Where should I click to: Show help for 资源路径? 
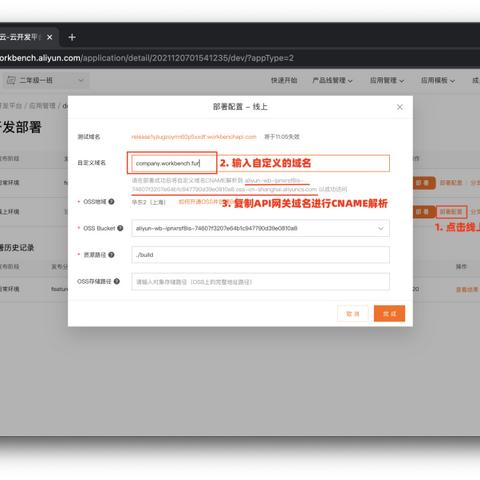point(111,255)
